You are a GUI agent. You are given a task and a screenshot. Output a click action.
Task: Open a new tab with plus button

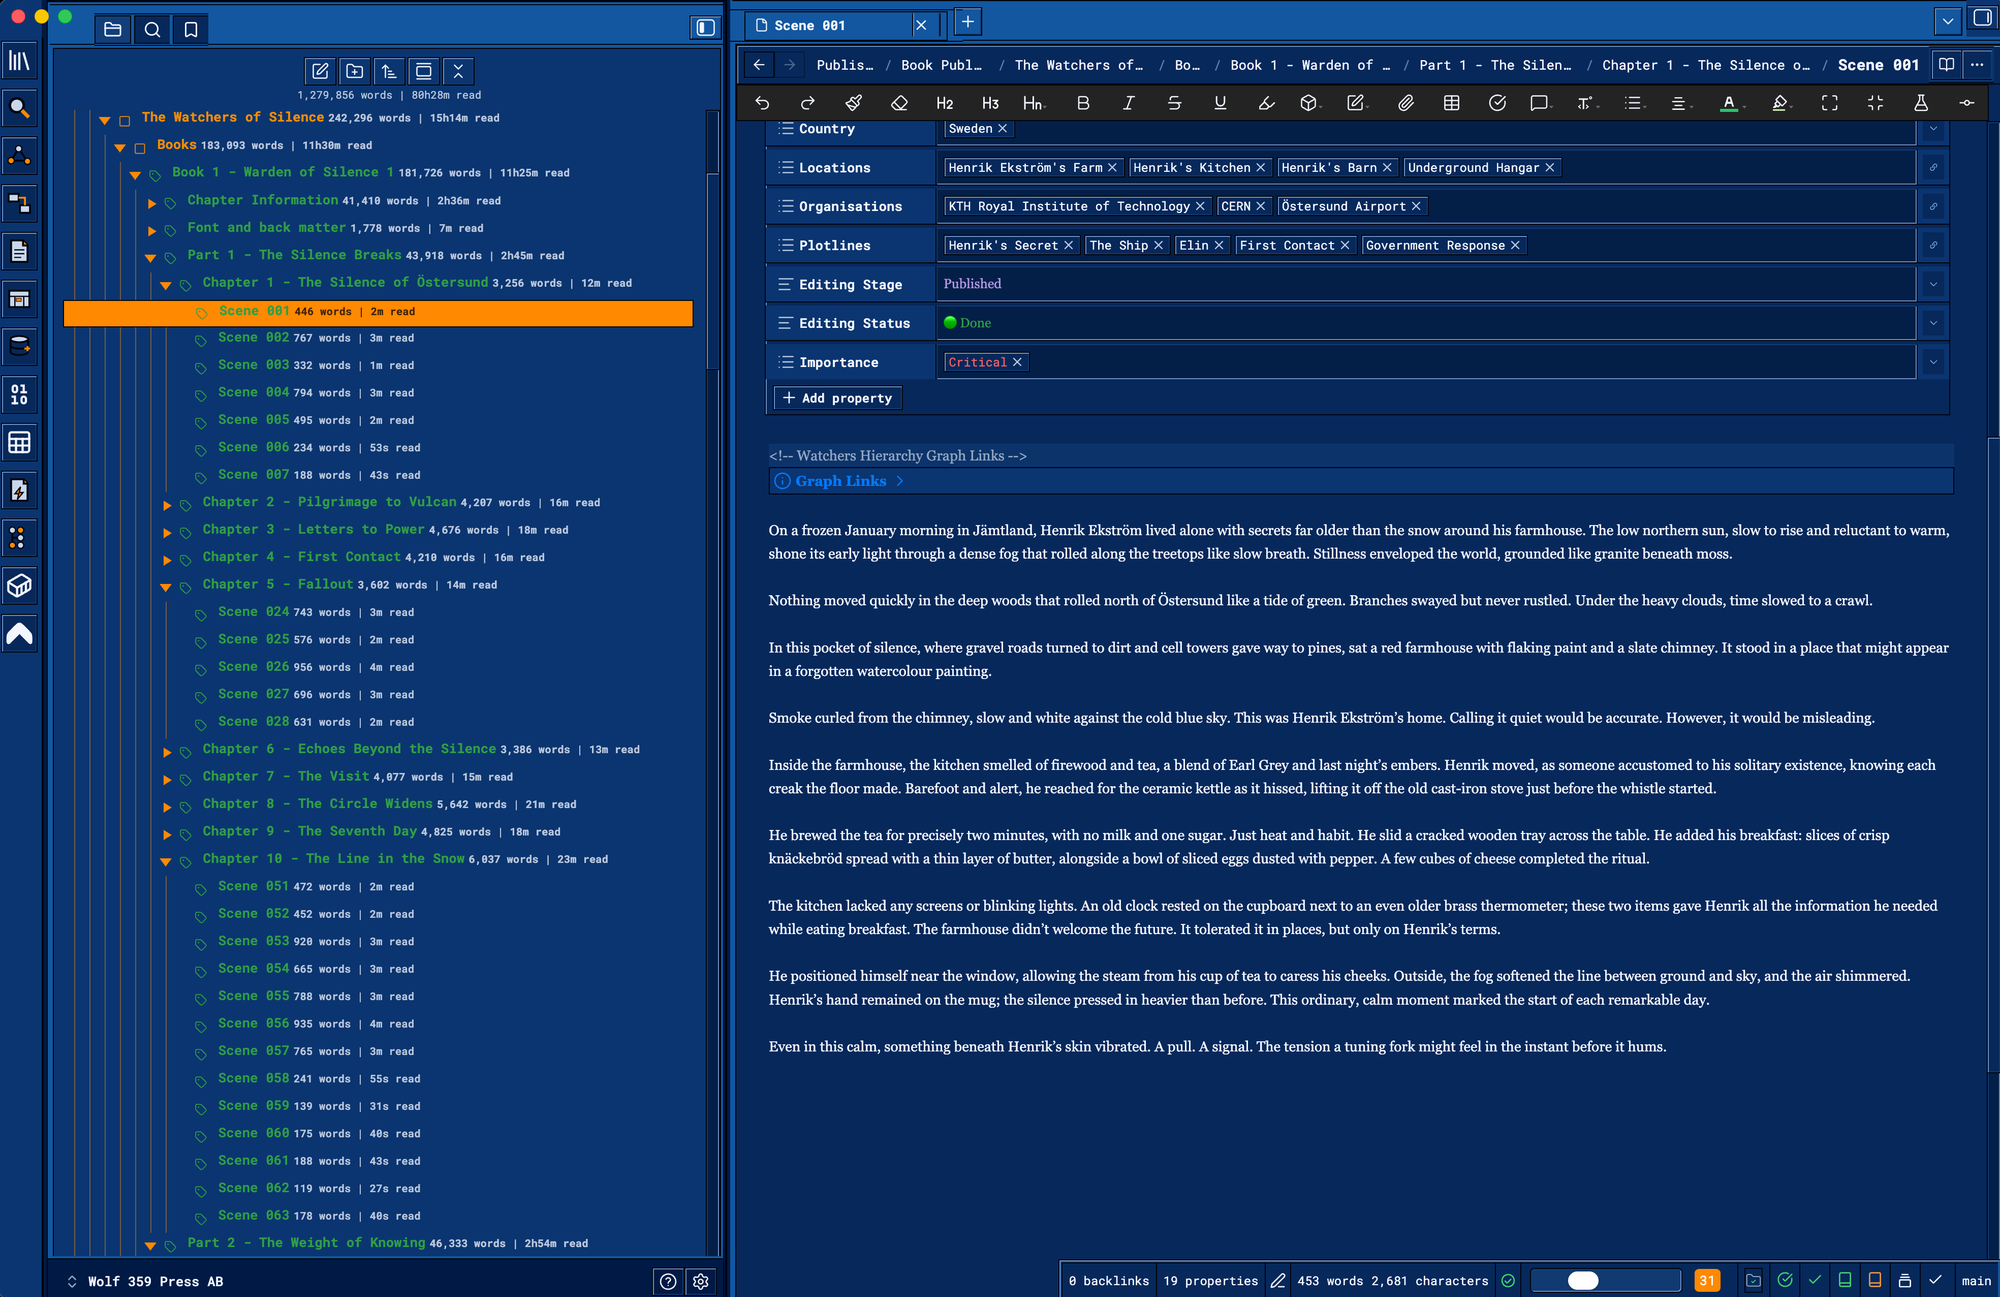click(967, 21)
